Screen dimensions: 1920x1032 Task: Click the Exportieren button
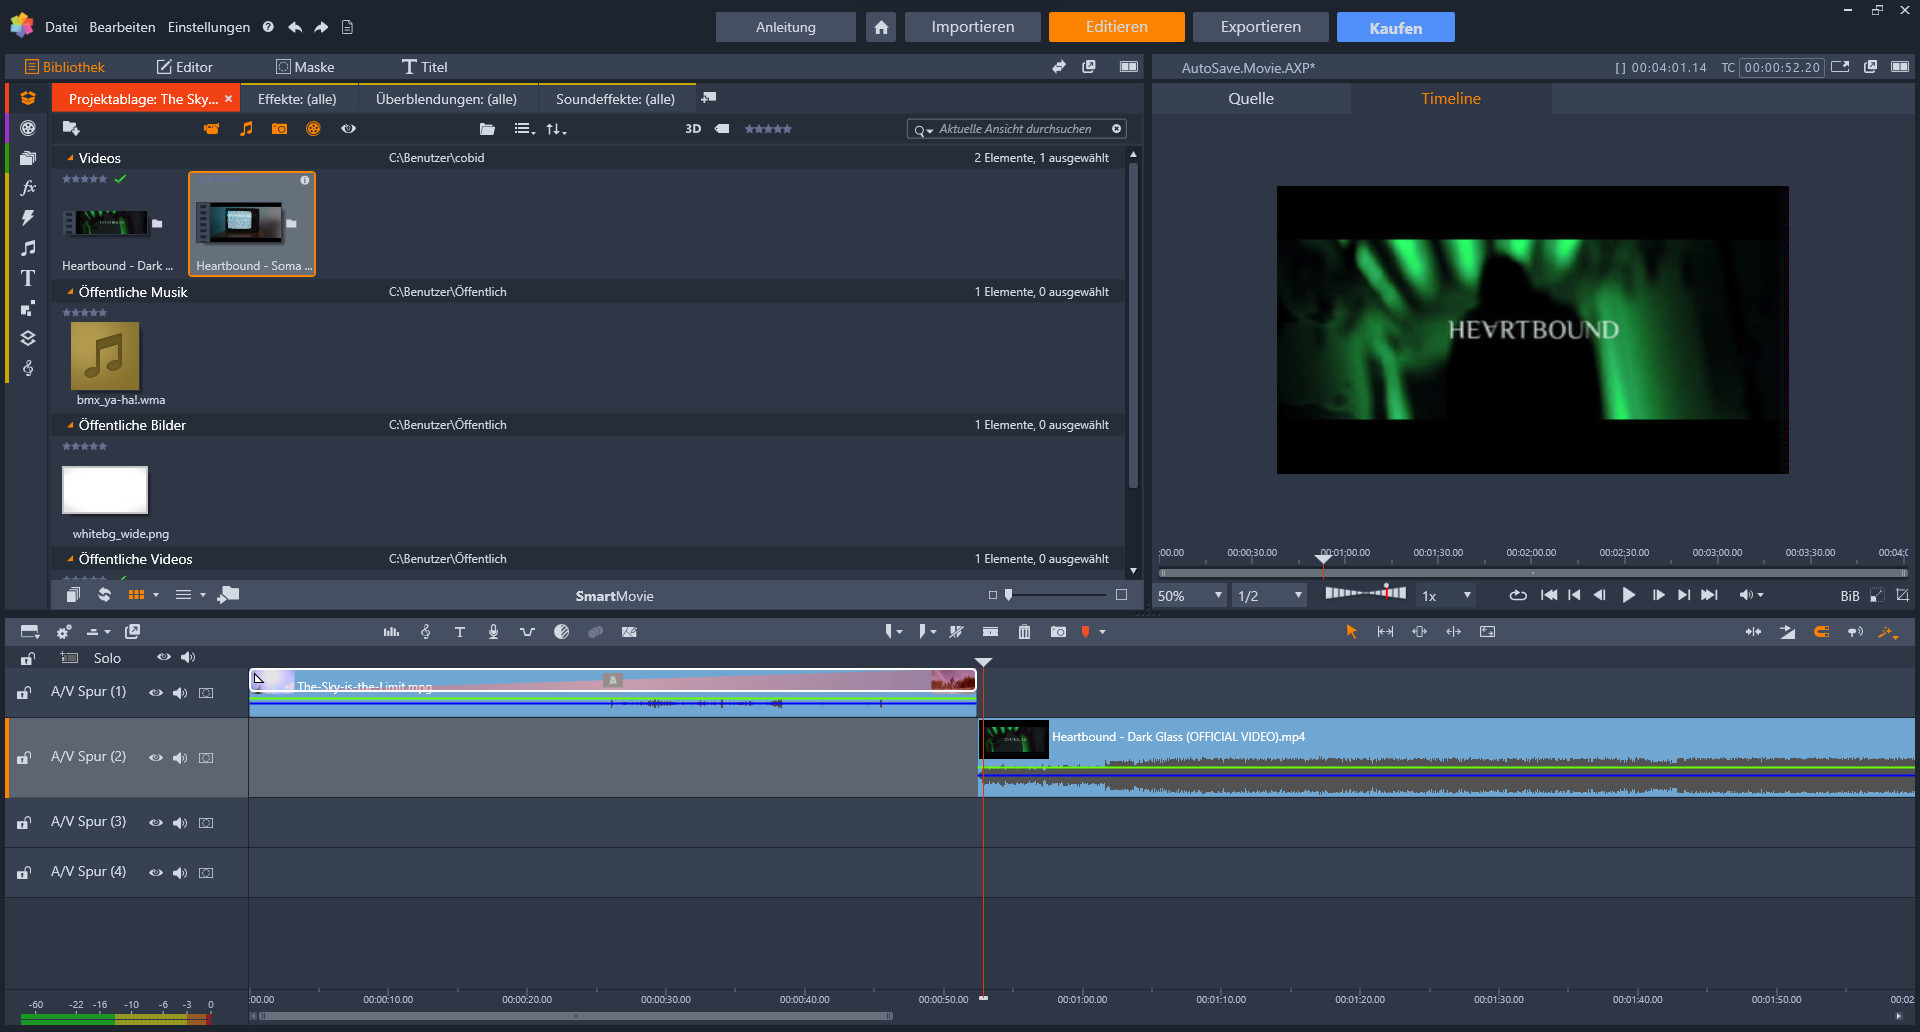(1259, 27)
